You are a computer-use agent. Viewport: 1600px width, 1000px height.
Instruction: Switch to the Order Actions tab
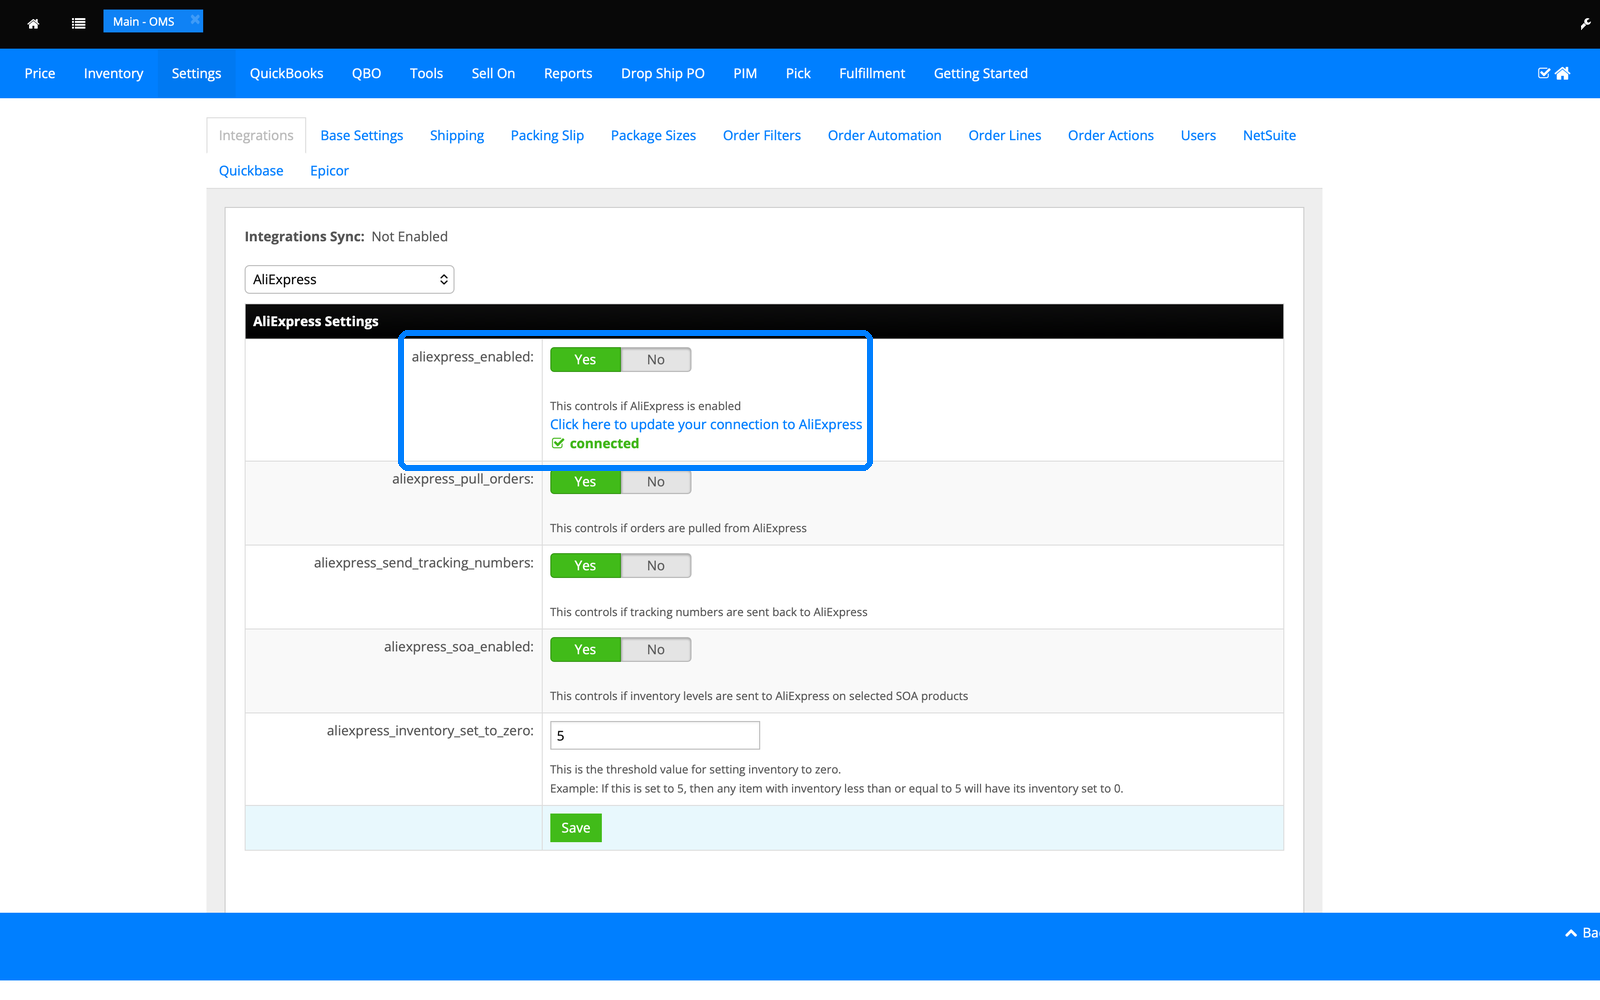pos(1110,135)
